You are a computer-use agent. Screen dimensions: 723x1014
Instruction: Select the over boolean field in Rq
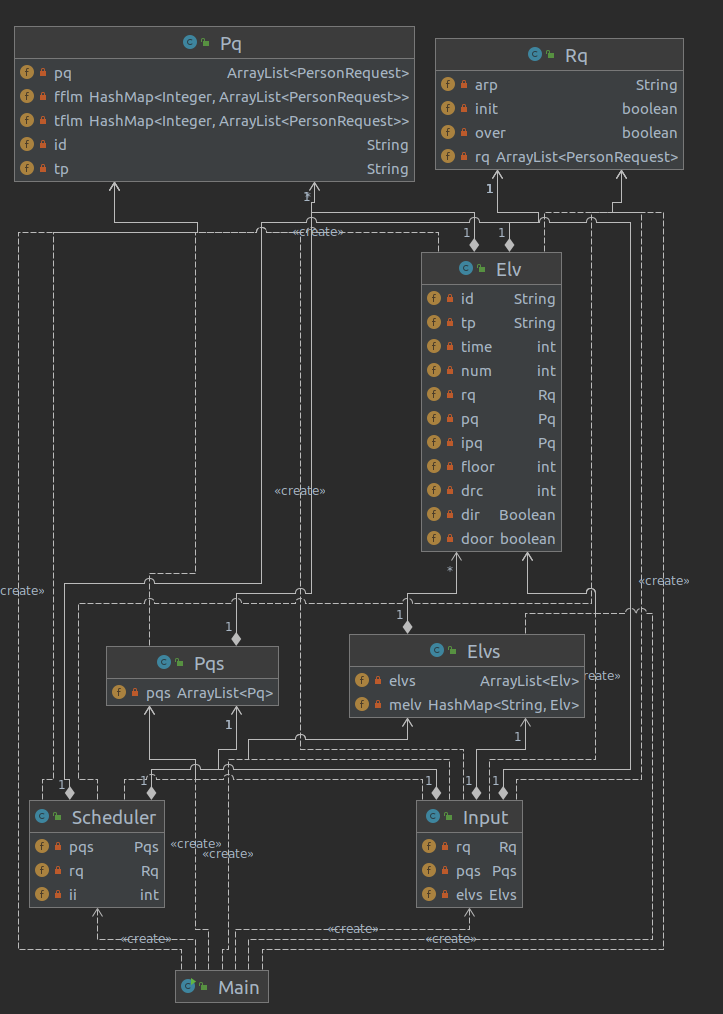coord(559,133)
